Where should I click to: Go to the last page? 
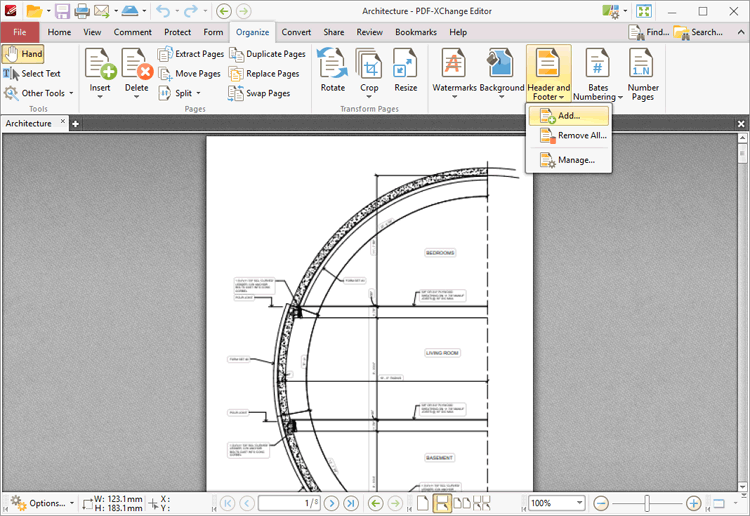pyautogui.click(x=351, y=503)
